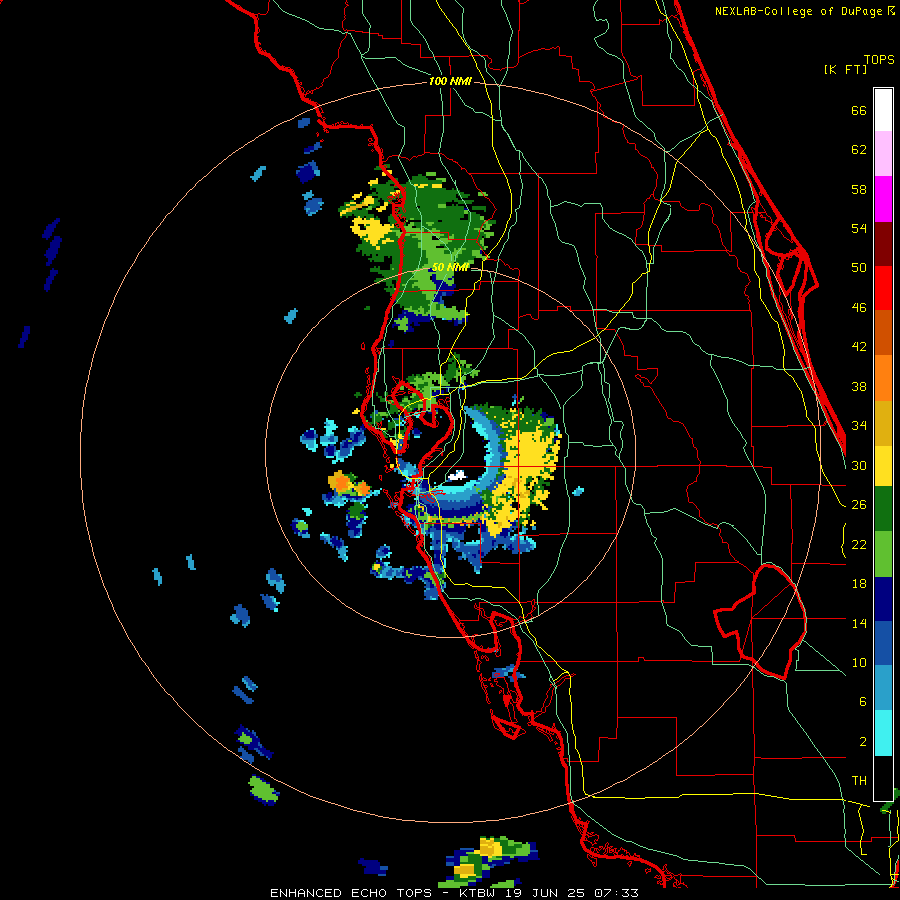Click the 'ENHANCED ECHO TOPS' caption text
This screenshot has height=900, width=900.
click(351, 893)
